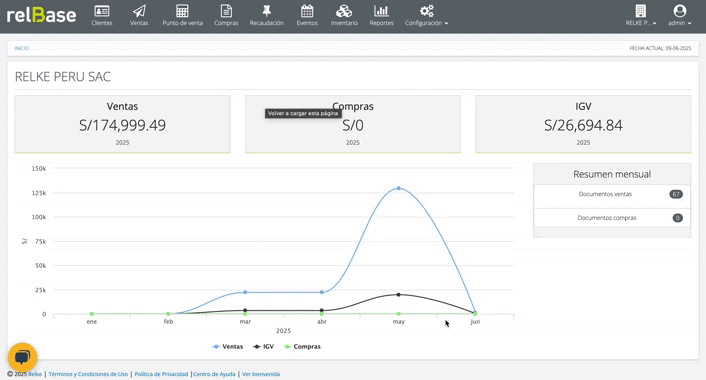Click Documentos ventas row
Screen dimensions: 706x380
pyautogui.click(x=612, y=195)
